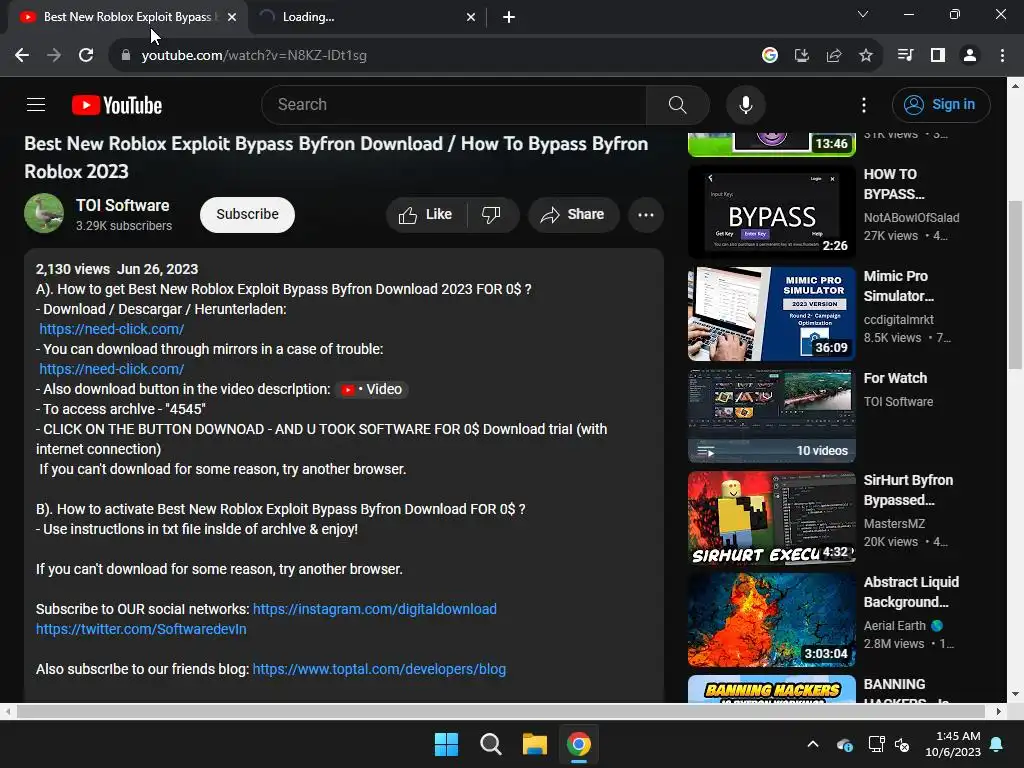Toggle Chrome side panel
Viewport: 1024px width, 768px height.
tap(938, 56)
